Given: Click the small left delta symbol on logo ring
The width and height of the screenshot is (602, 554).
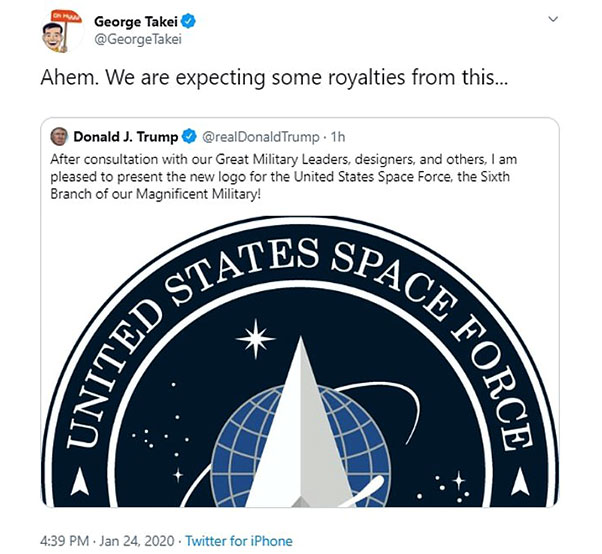Looking at the screenshot, I should (x=80, y=481).
